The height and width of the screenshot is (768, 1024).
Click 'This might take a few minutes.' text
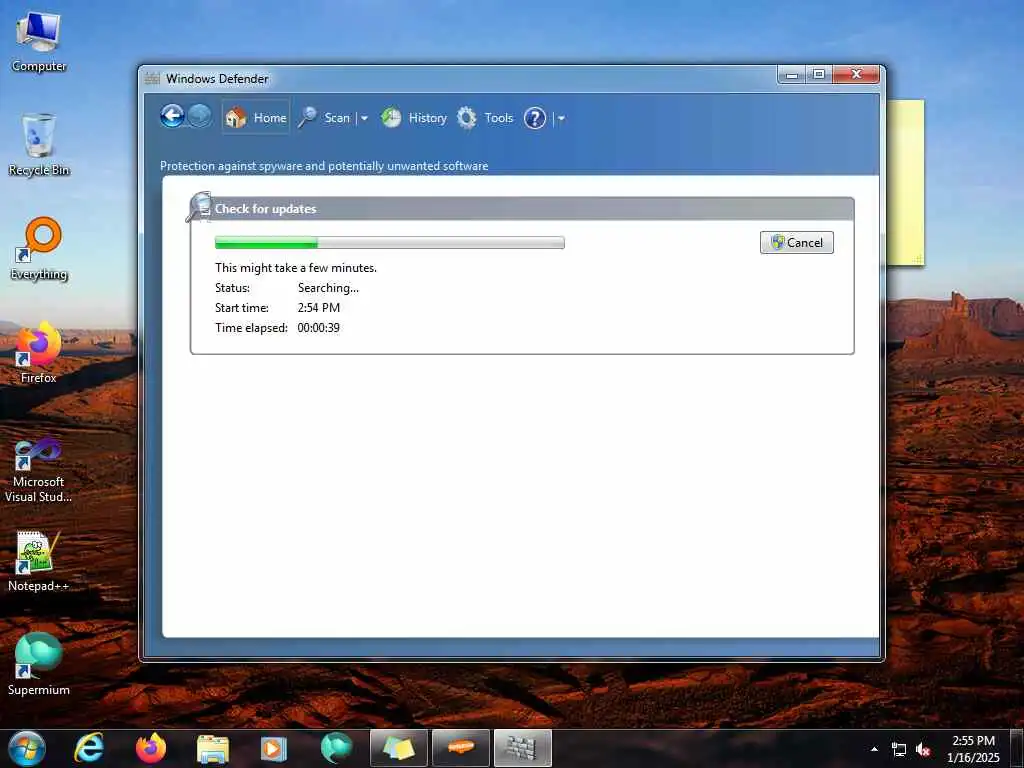click(296, 268)
